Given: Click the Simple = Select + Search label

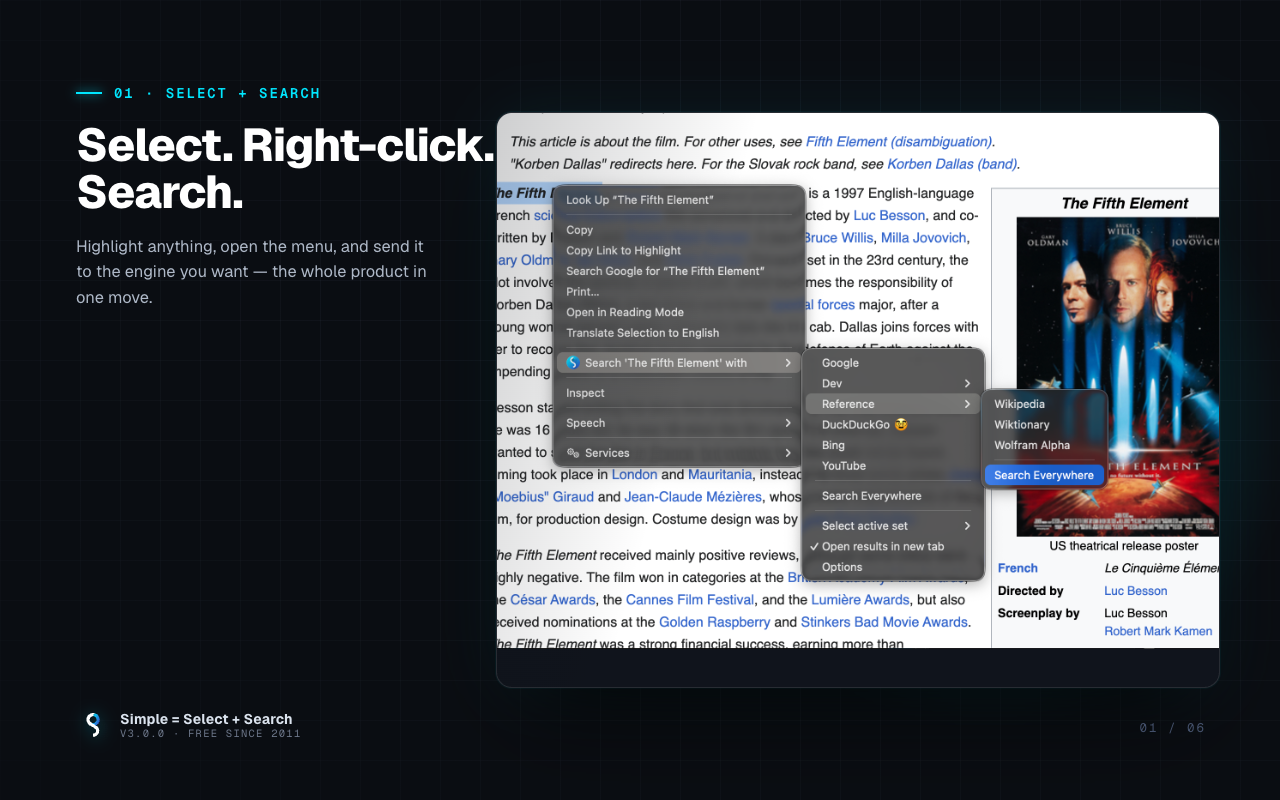Looking at the screenshot, I should click(206, 719).
